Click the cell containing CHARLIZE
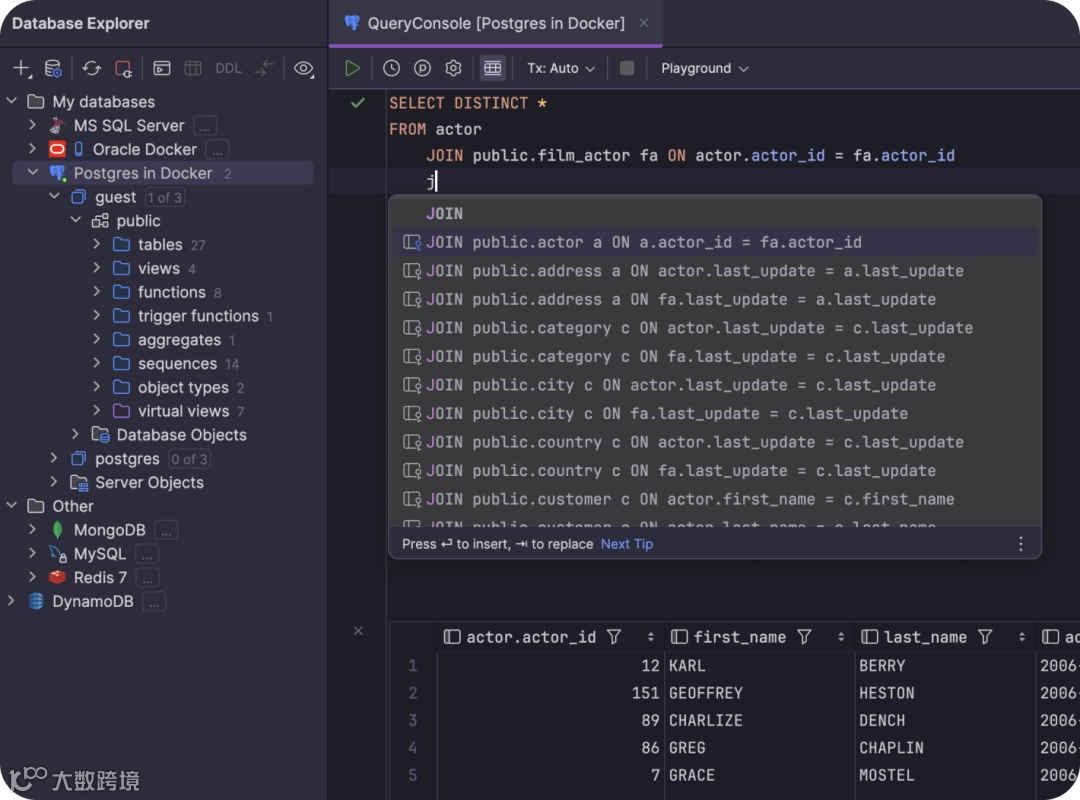The height and width of the screenshot is (800, 1080). tap(758, 720)
